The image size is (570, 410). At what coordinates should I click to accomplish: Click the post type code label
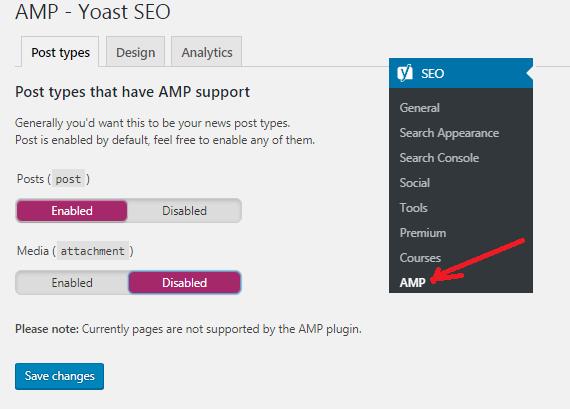68,179
